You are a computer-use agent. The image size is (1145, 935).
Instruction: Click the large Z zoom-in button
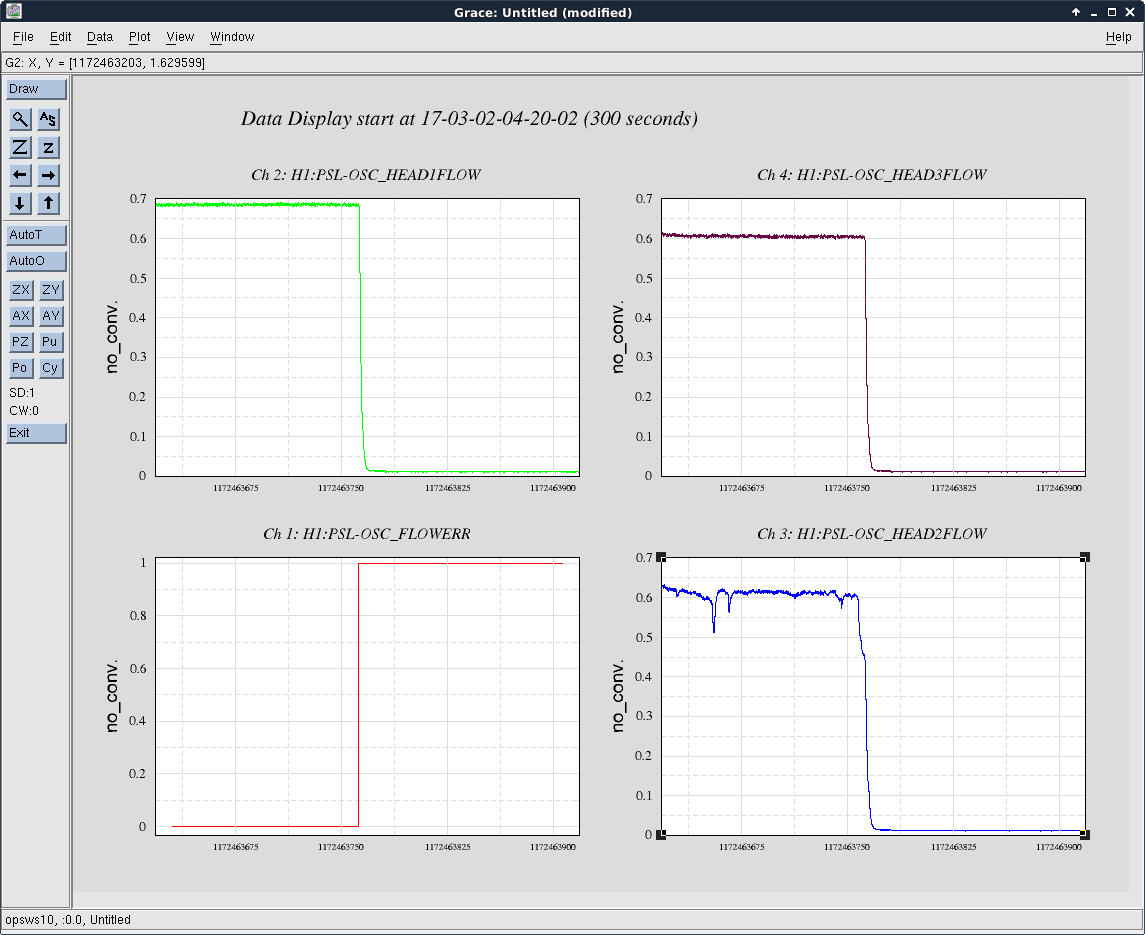pos(20,148)
